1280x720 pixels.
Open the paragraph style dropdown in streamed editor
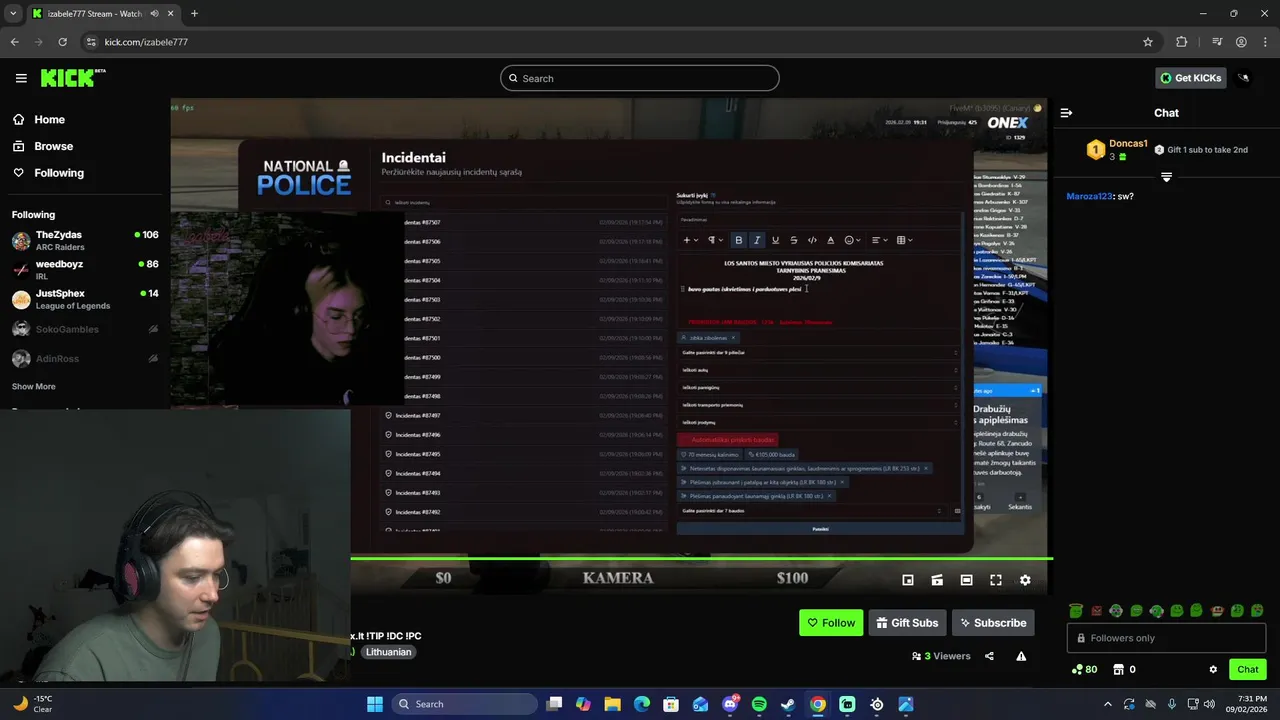pyautogui.click(x=715, y=240)
